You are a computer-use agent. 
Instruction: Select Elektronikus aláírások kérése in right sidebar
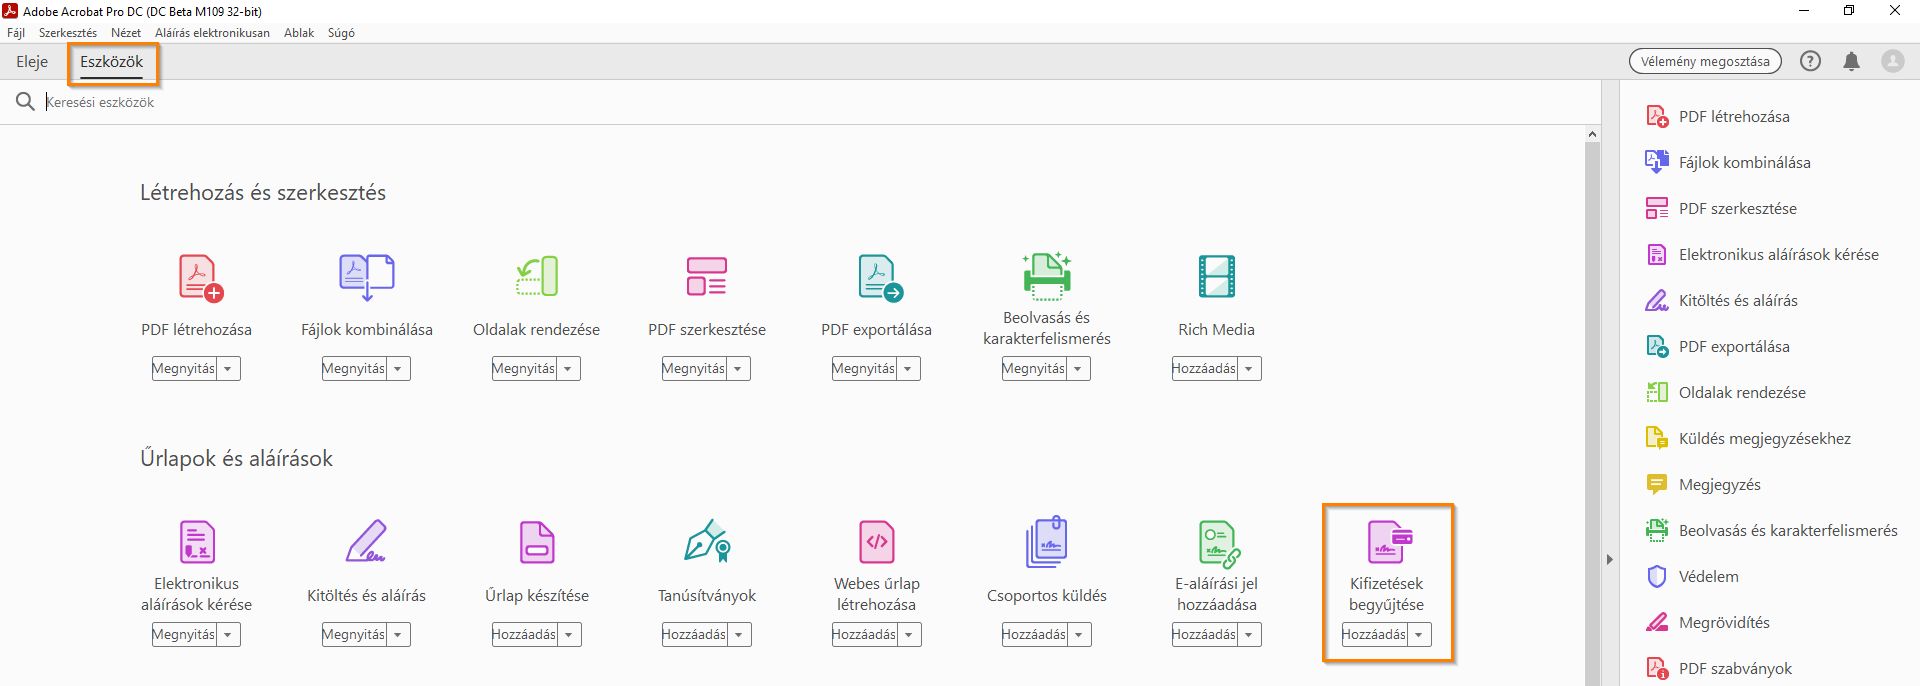tap(1762, 255)
